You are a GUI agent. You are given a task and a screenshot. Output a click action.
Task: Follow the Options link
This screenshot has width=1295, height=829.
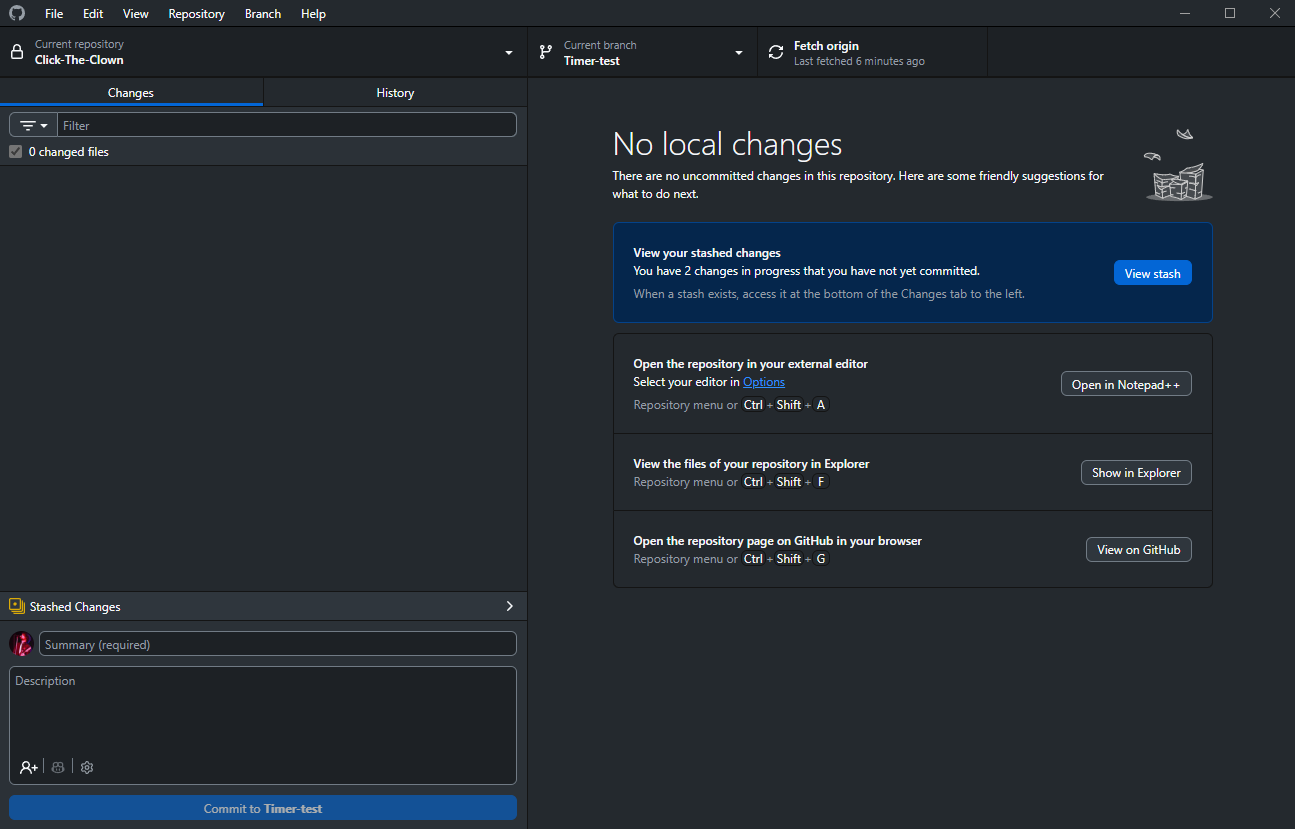click(x=764, y=382)
